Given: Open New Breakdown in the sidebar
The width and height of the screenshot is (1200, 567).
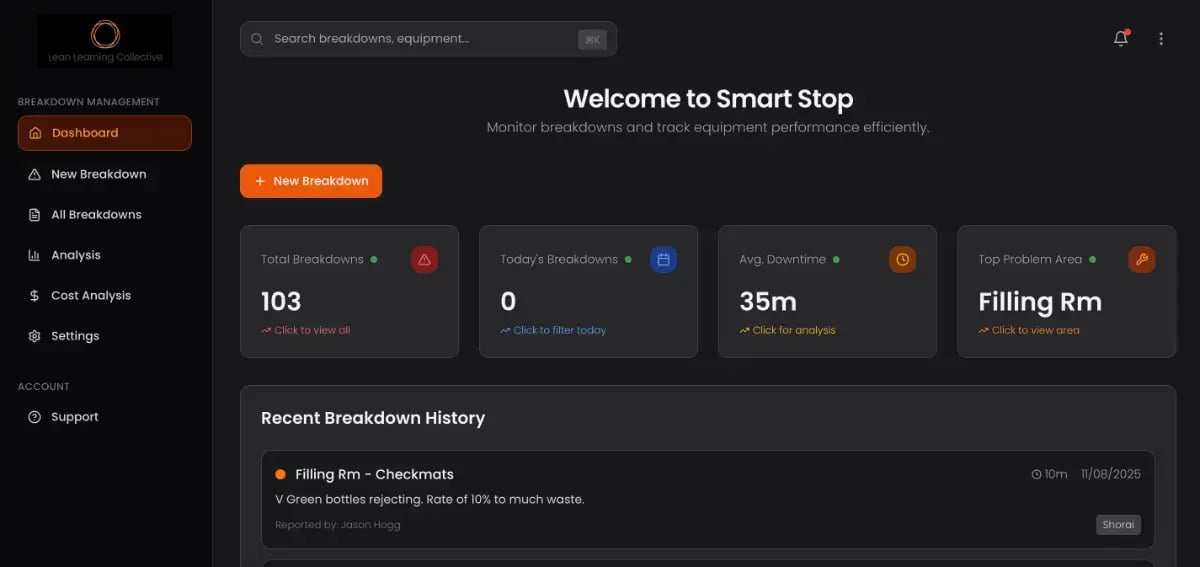Looking at the screenshot, I should point(104,174).
